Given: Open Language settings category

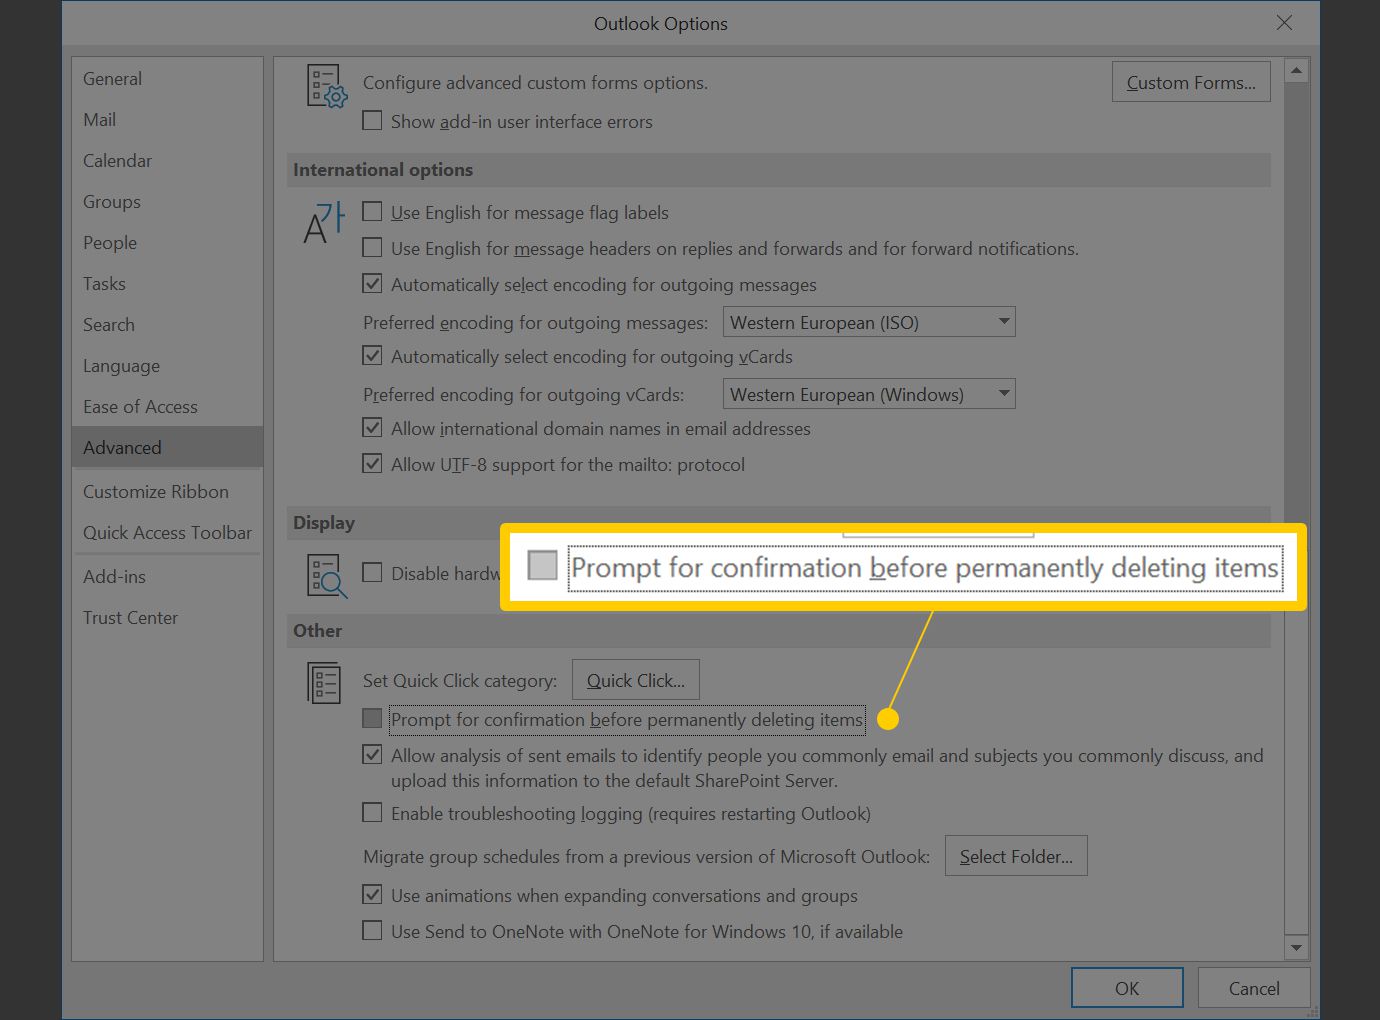Looking at the screenshot, I should tap(167, 365).
